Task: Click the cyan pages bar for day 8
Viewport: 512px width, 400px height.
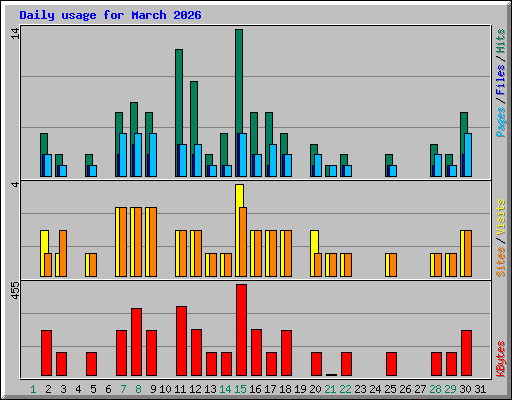Action: coord(138,155)
